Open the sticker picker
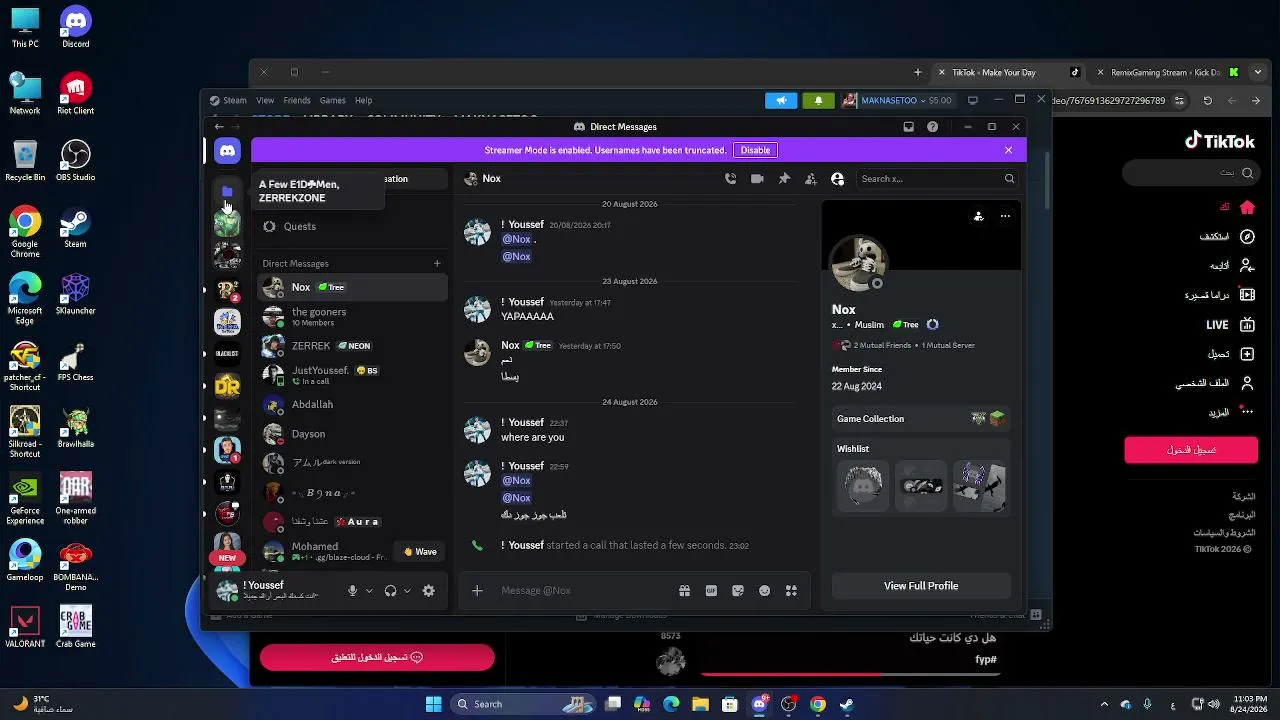 coord(738,591)
